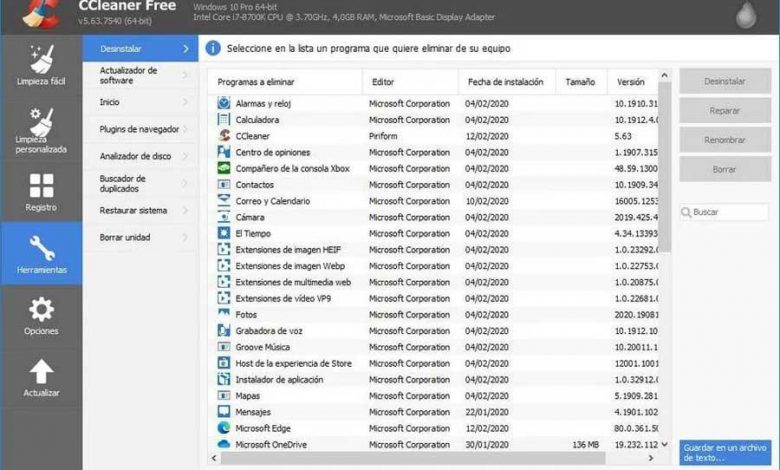Open Restaurar sistema item

click(x=140, y=210)
